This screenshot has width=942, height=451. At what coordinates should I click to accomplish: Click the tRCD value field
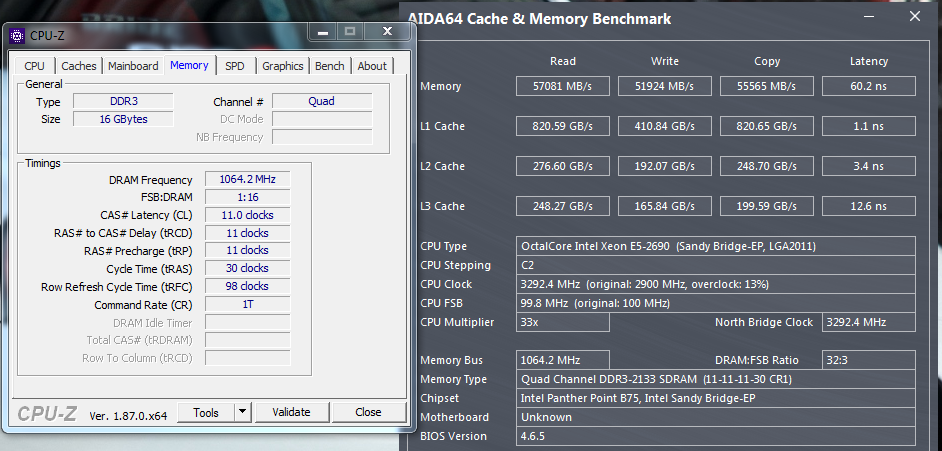click(248, 233)
